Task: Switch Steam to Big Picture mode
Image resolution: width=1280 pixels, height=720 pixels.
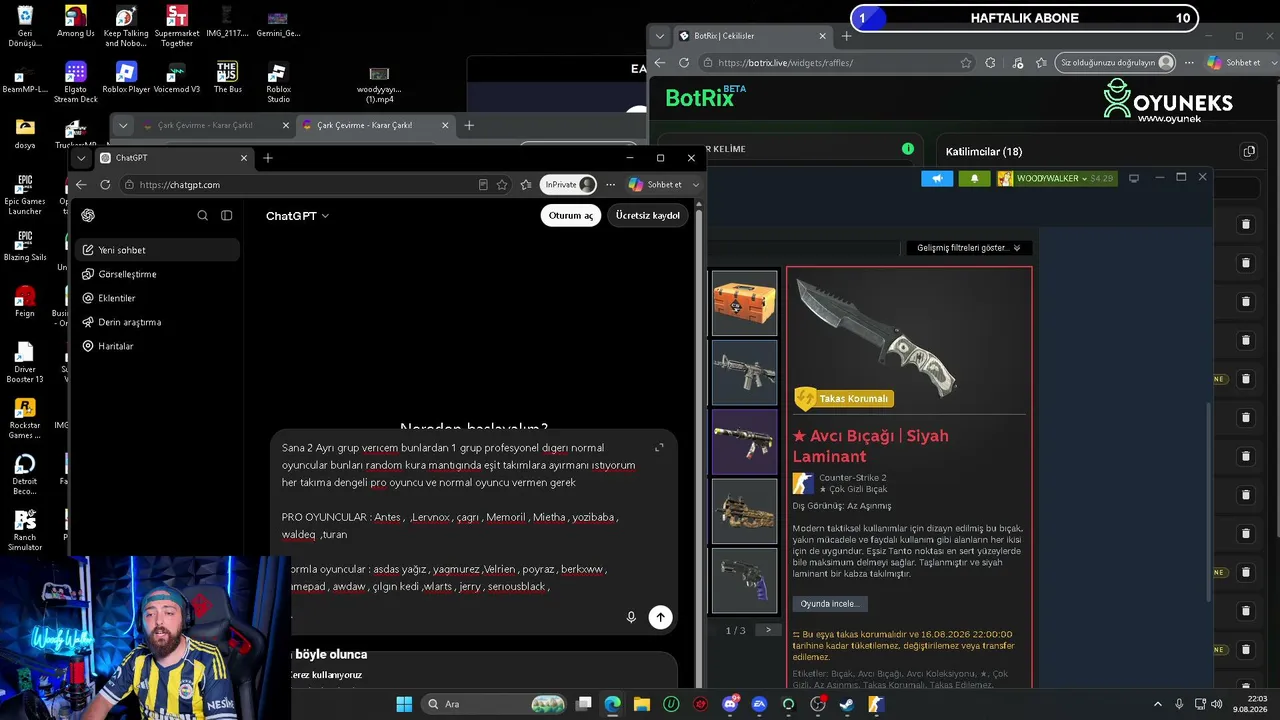Action: point(1134,178)
